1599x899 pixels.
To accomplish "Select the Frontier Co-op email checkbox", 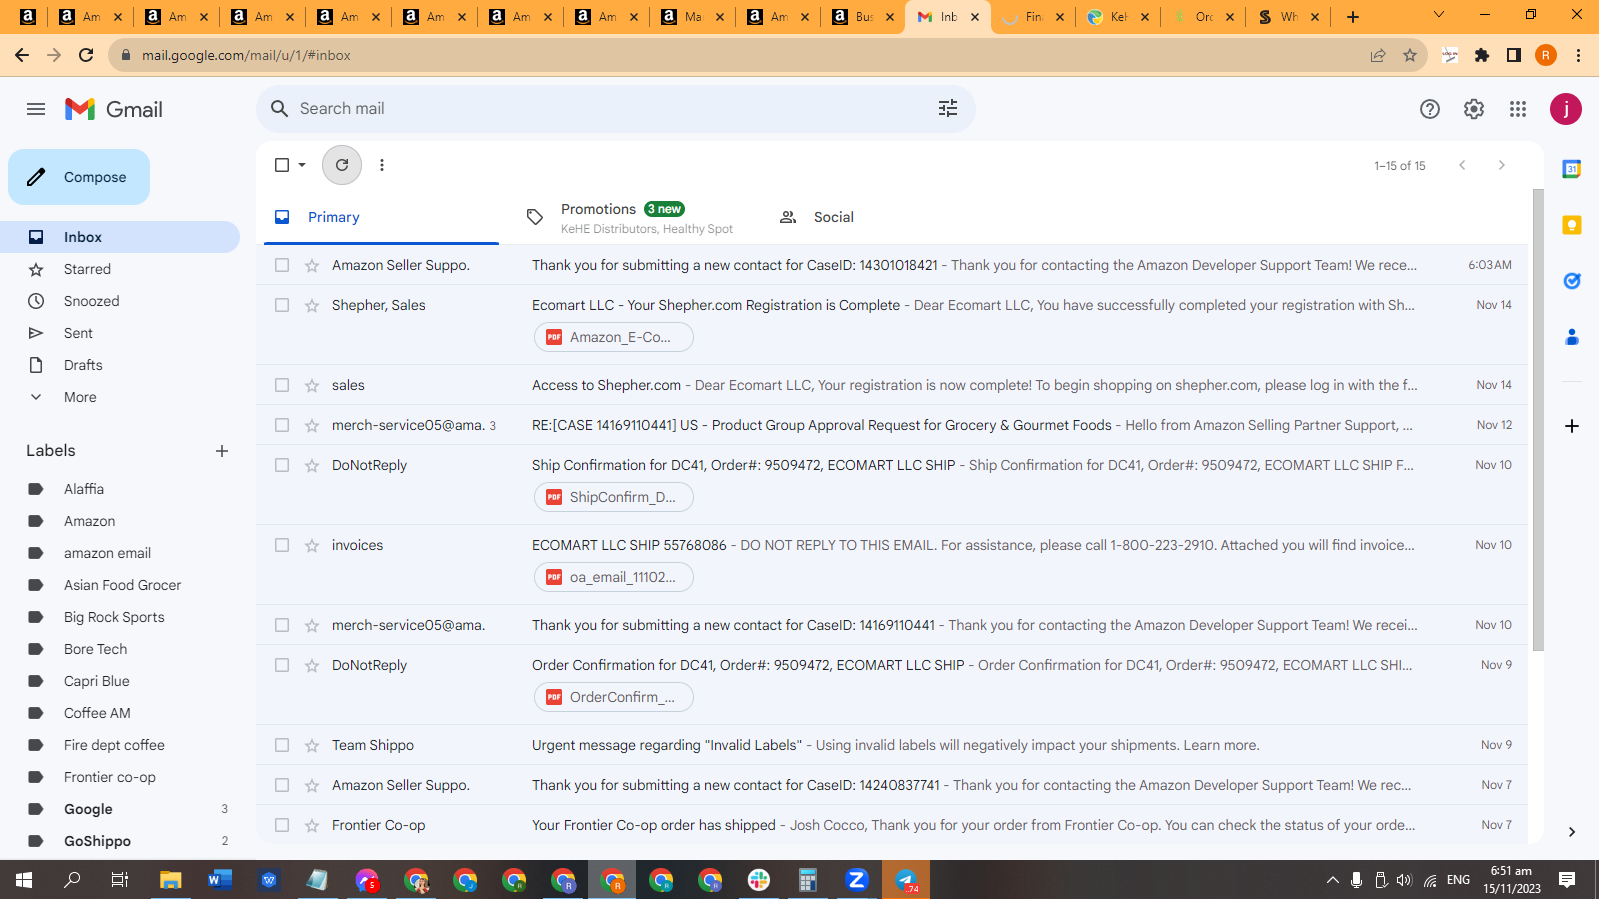I will (282, 825).
